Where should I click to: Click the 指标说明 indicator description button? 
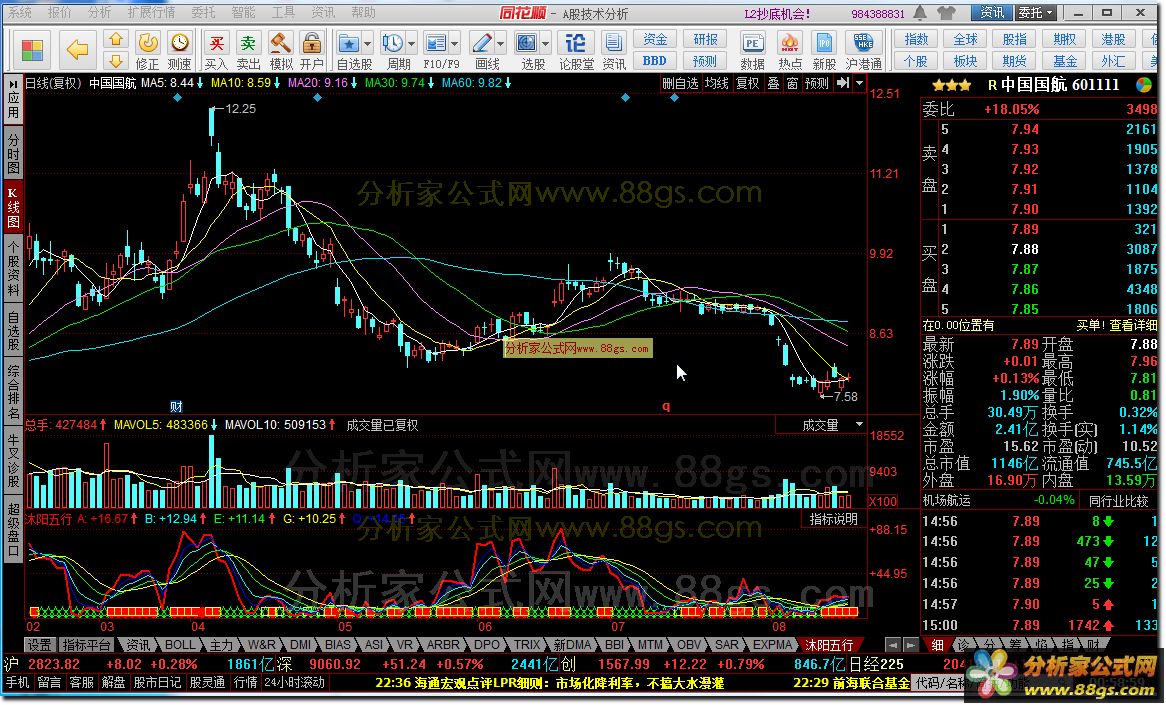[834, 519]
